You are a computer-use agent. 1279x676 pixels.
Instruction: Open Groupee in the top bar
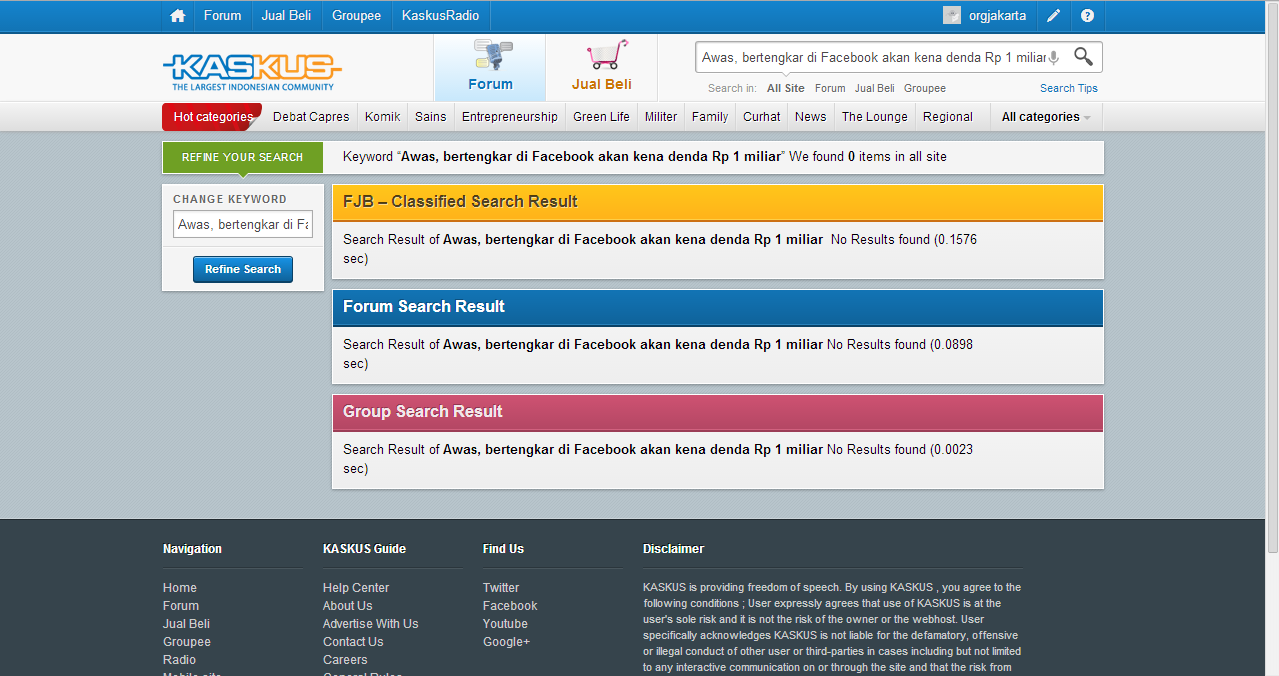click(357, 16)
